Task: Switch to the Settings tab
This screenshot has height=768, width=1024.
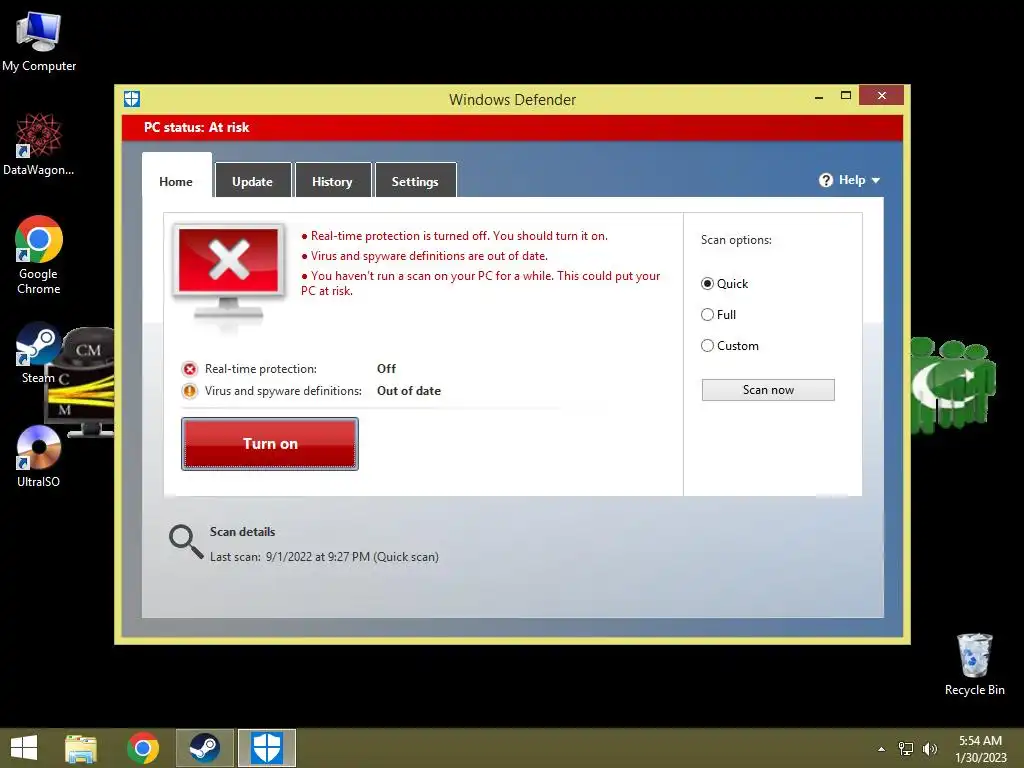Action: pos(415,182)
